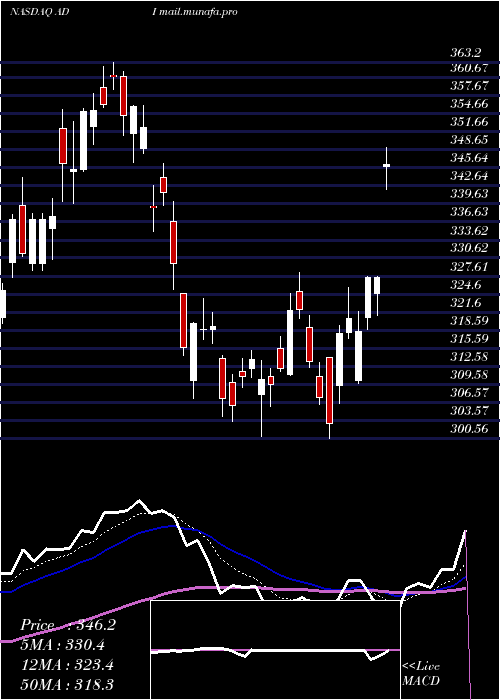Click the NASDAQ AD ticker title
The height and width of the screenshot is (700, 500).
(x=39, y=12)
